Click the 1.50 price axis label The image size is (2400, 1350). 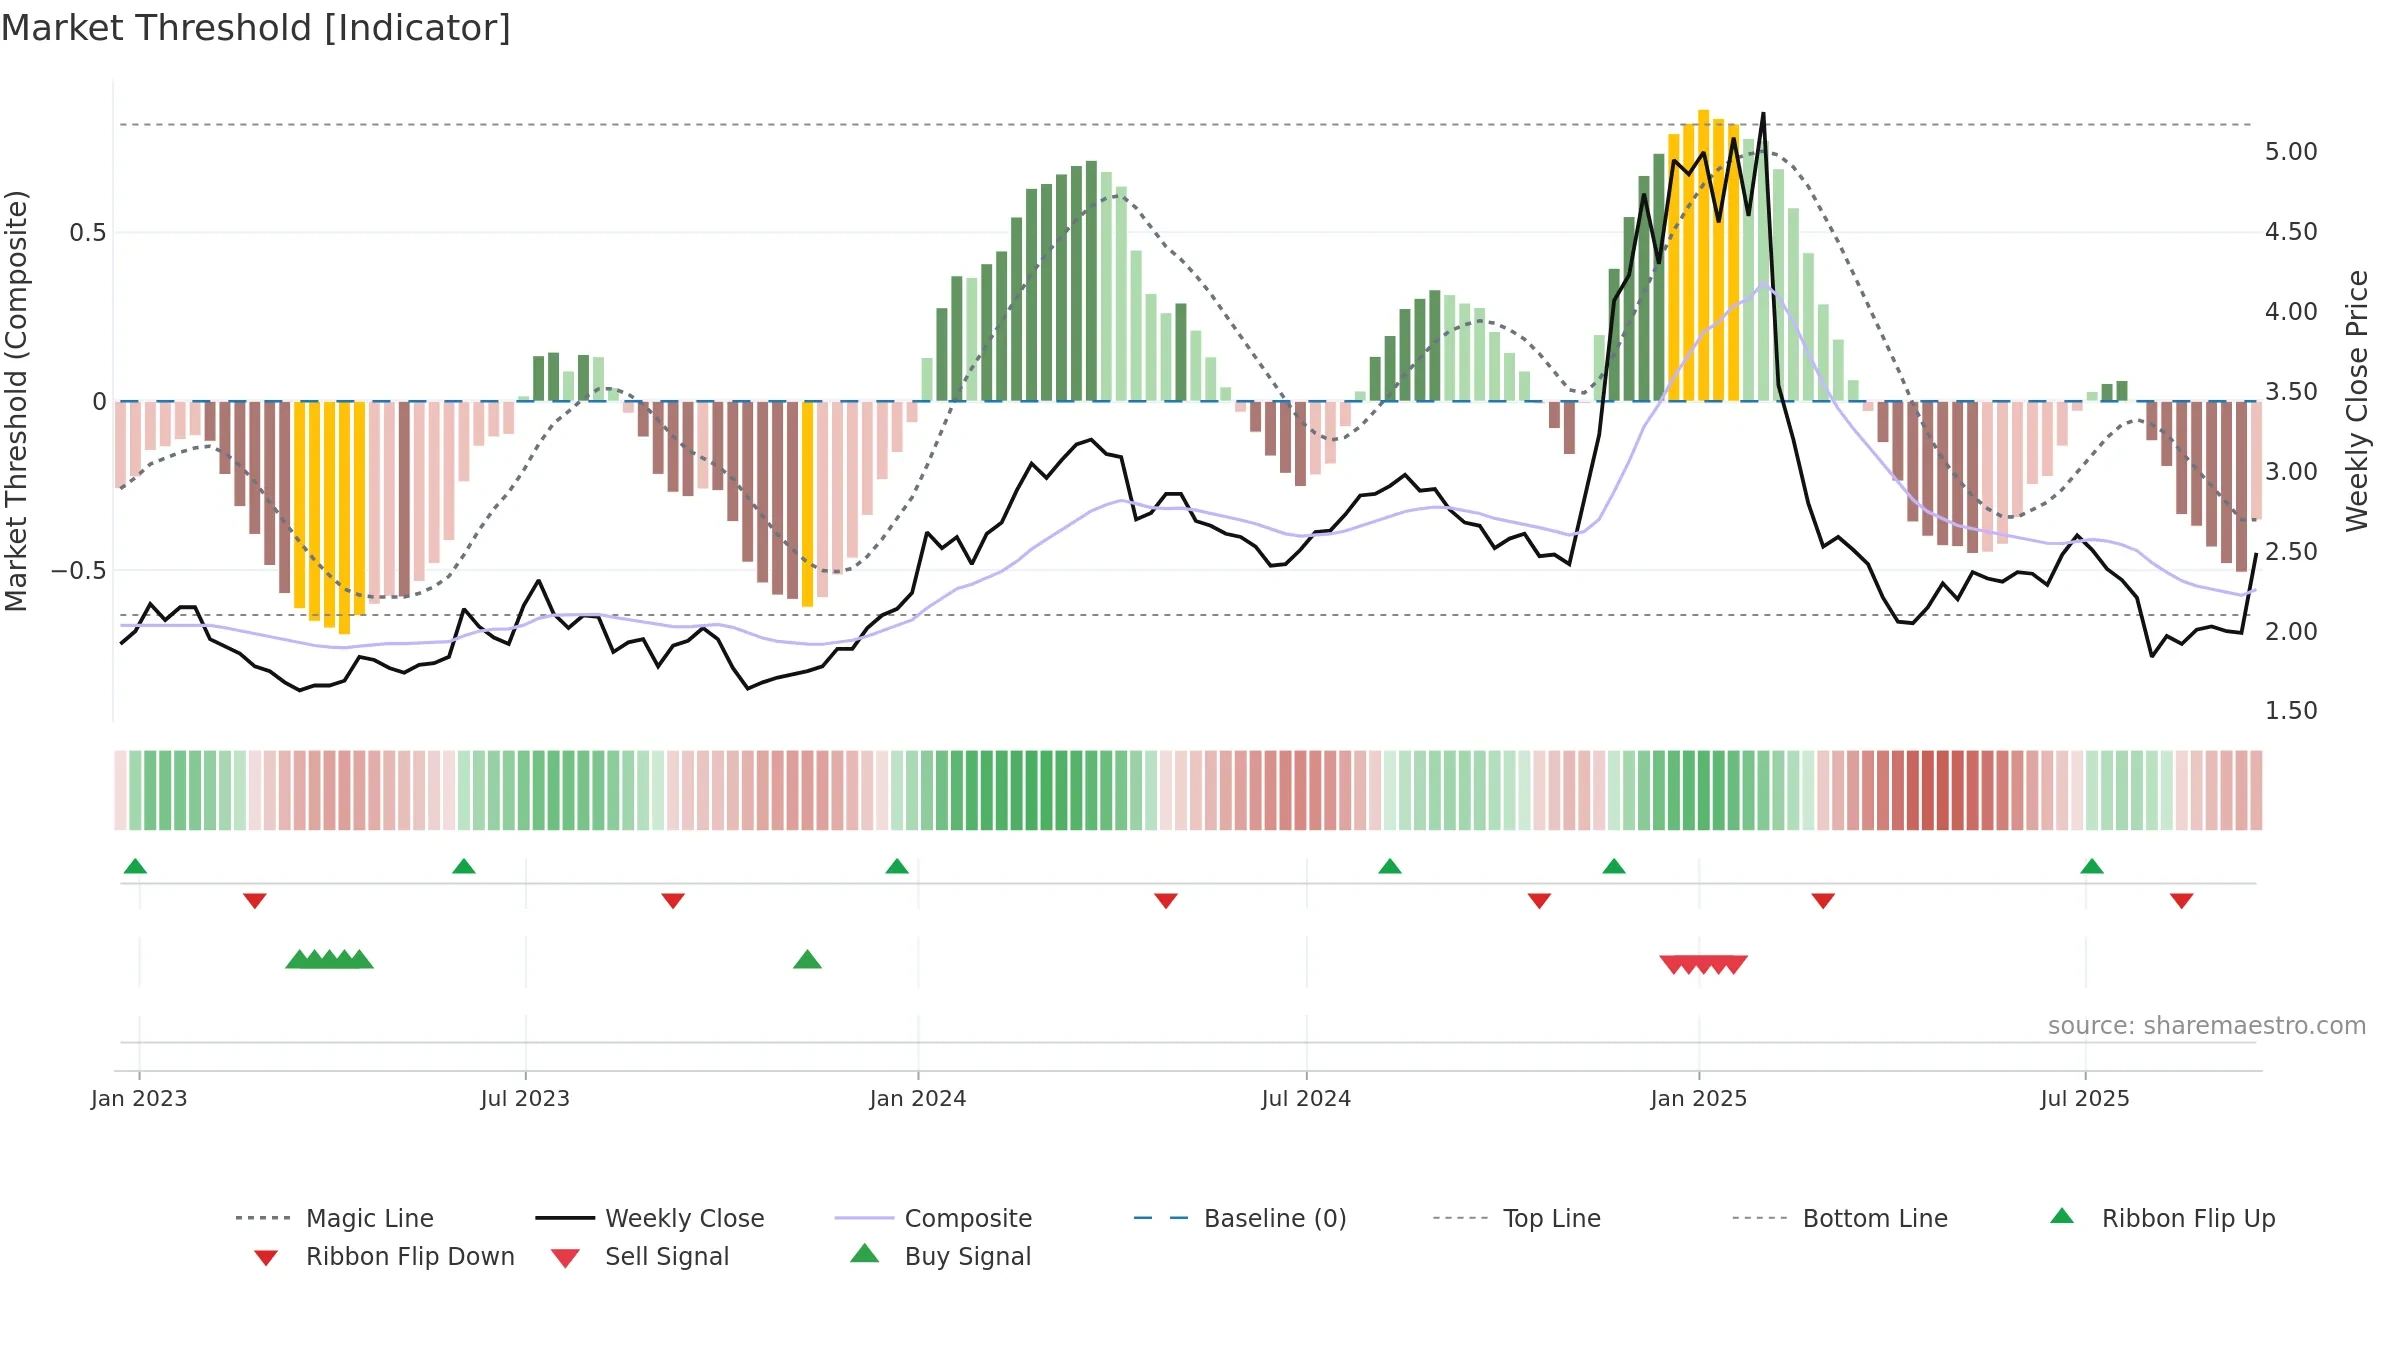tap(2291, 711)
